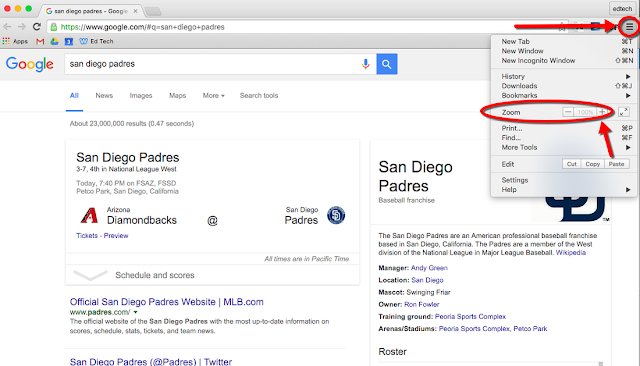Open dropdown arrow next to www.padres.com
The height and width of the screenshot is (366, 640).
click(136, 312)
